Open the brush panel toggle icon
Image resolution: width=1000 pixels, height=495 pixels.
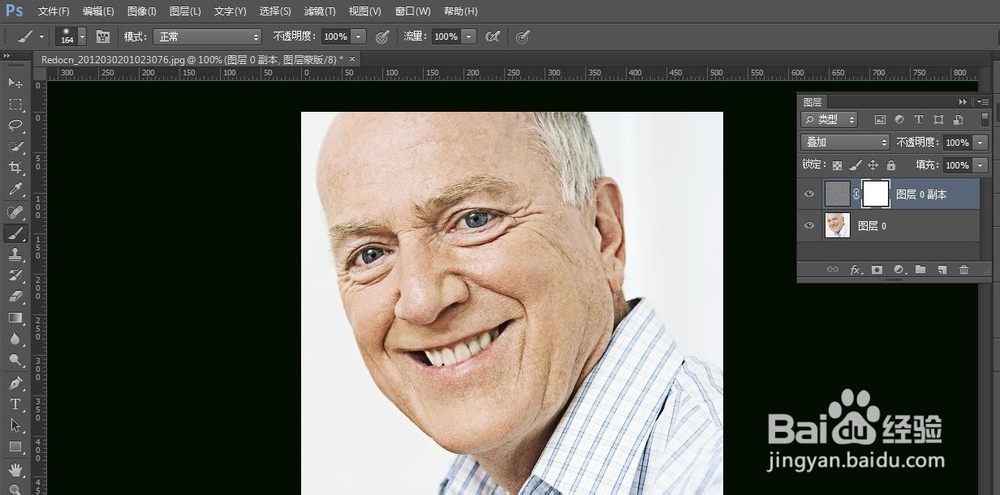point(103,37)
